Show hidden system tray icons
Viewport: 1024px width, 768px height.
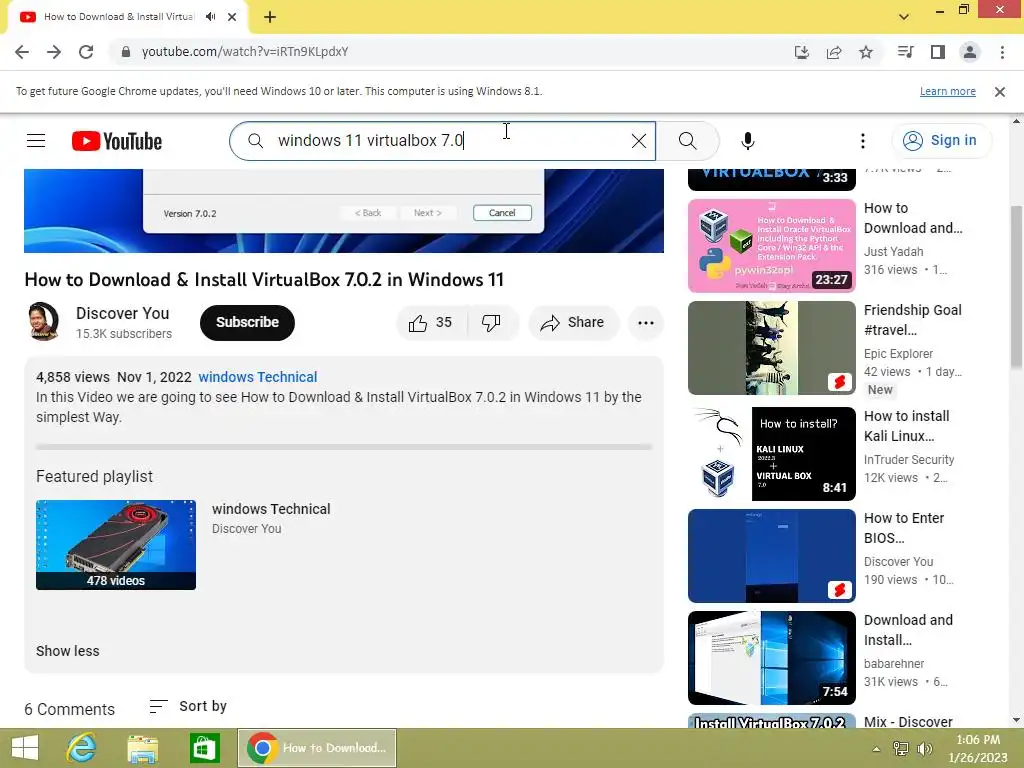point(876,749)
